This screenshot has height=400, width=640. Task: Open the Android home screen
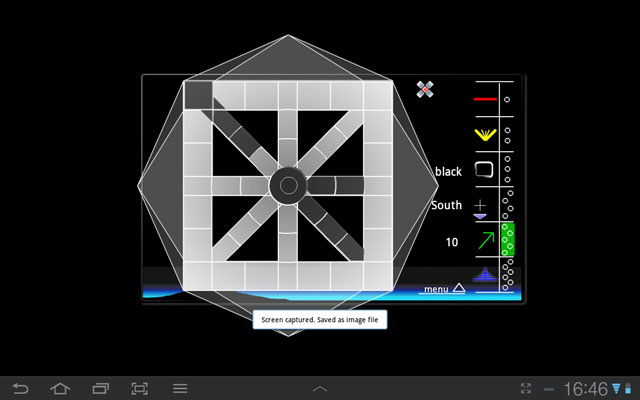click(60, 388)
